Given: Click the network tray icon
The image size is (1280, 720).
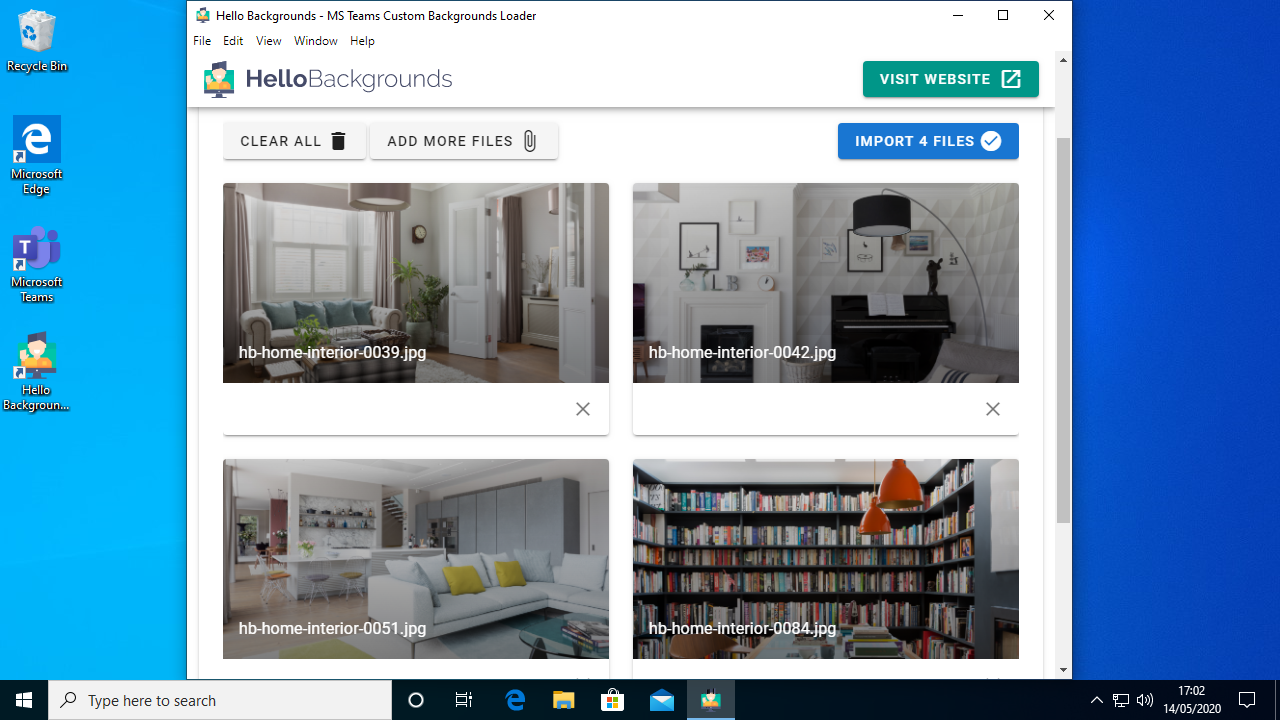Looking at the screenshot, I should pos(1121,700).
